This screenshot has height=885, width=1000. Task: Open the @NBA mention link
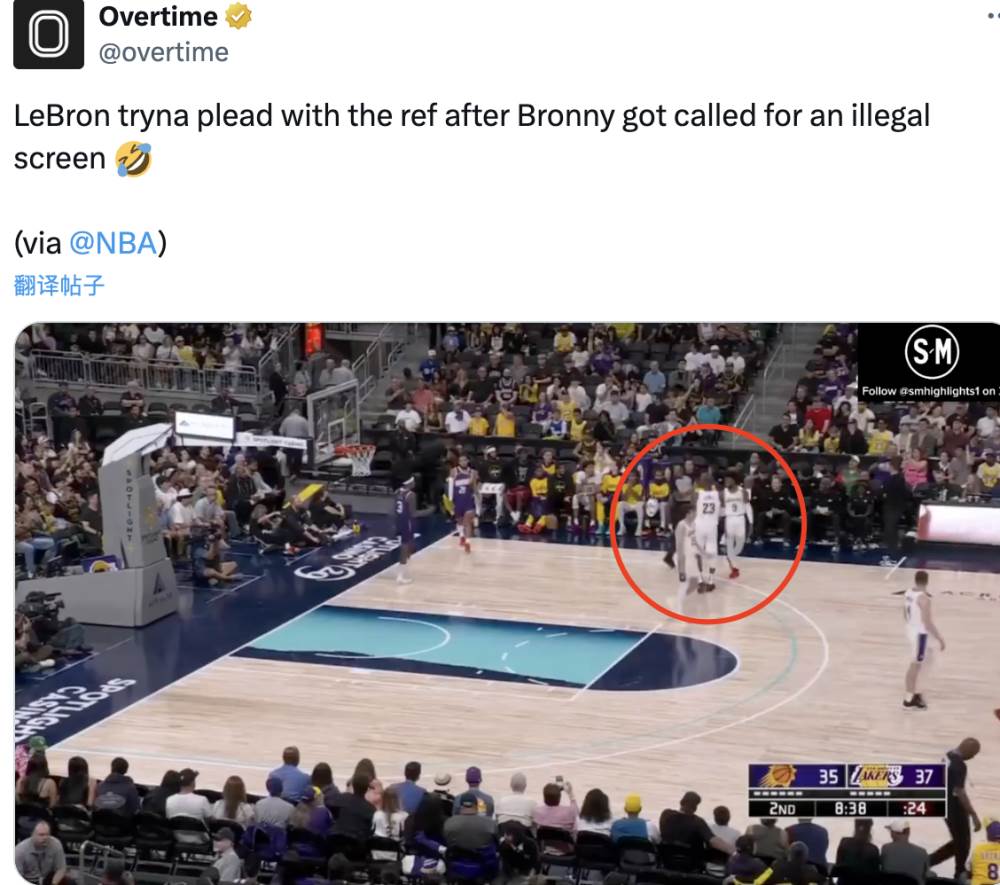pyautogui.click(x=113, y=243)
